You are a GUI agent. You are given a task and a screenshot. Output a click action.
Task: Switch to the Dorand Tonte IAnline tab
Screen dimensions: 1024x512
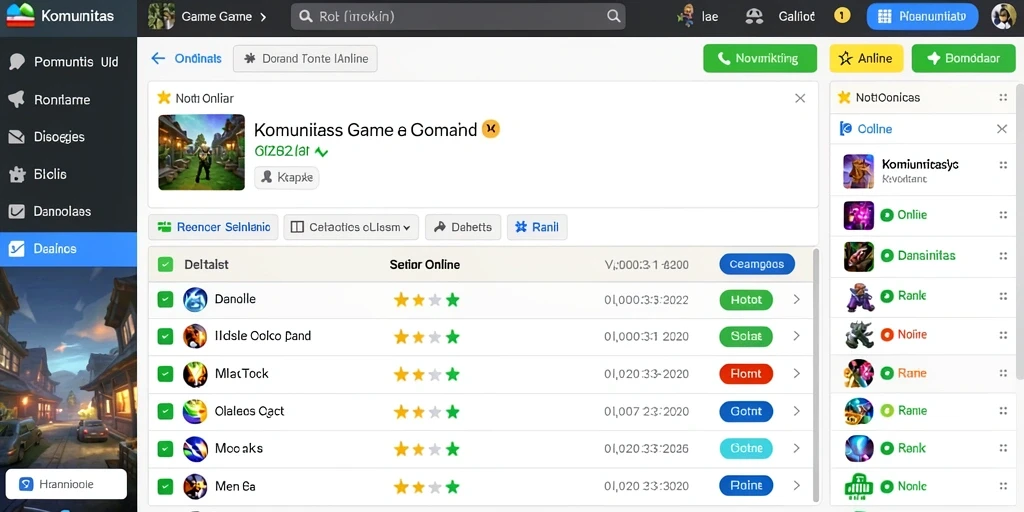click(305, 58)
